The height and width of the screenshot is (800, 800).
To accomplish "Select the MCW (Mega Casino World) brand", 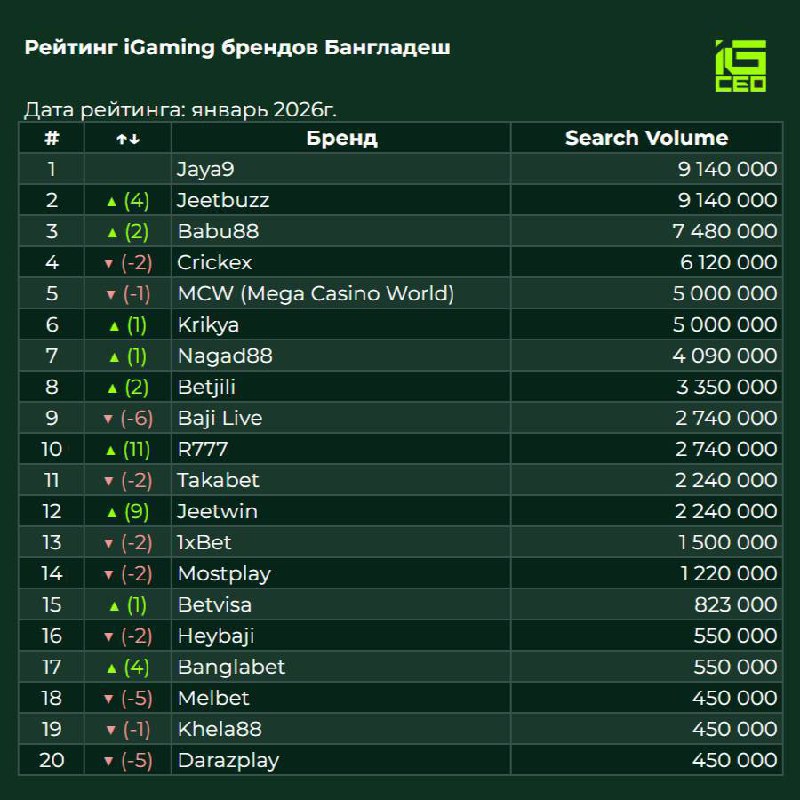I will click(315, 294).
